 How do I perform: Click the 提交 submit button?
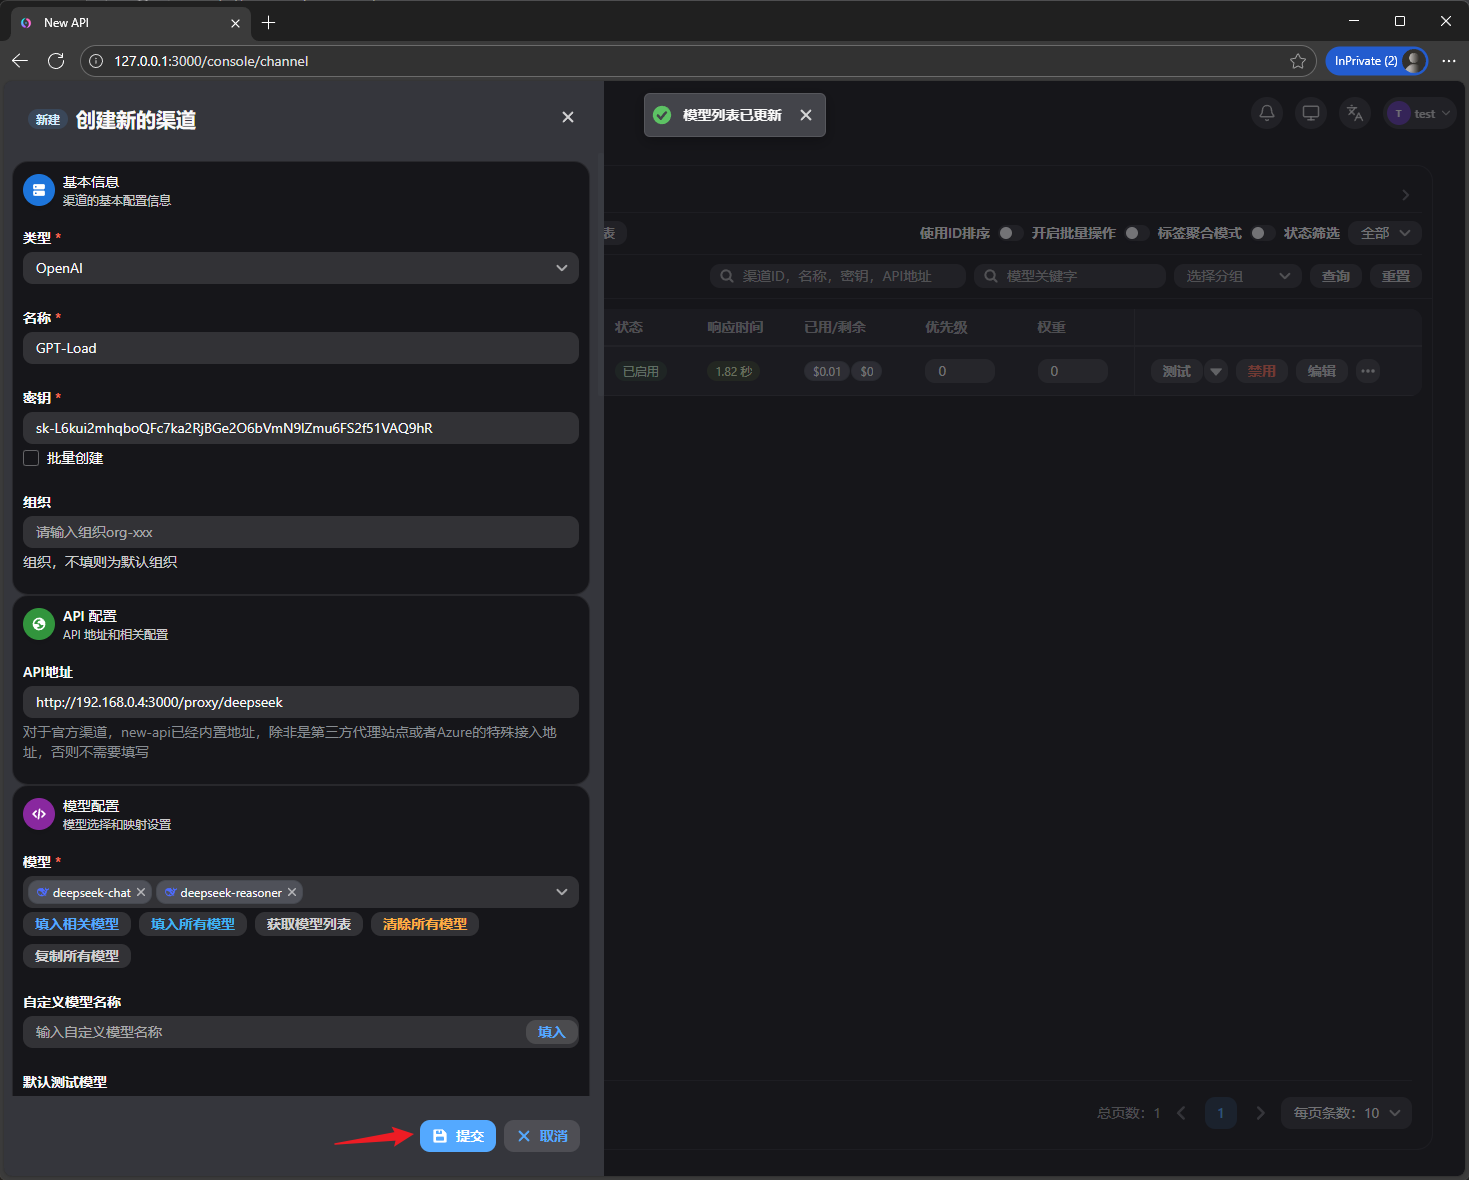[x=458, y=1136]
